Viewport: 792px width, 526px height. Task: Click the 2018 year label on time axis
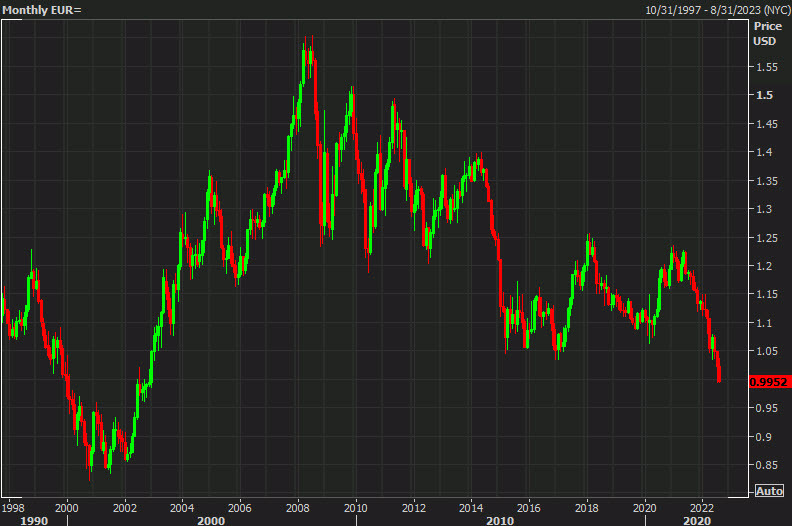(x=586, y=508)
